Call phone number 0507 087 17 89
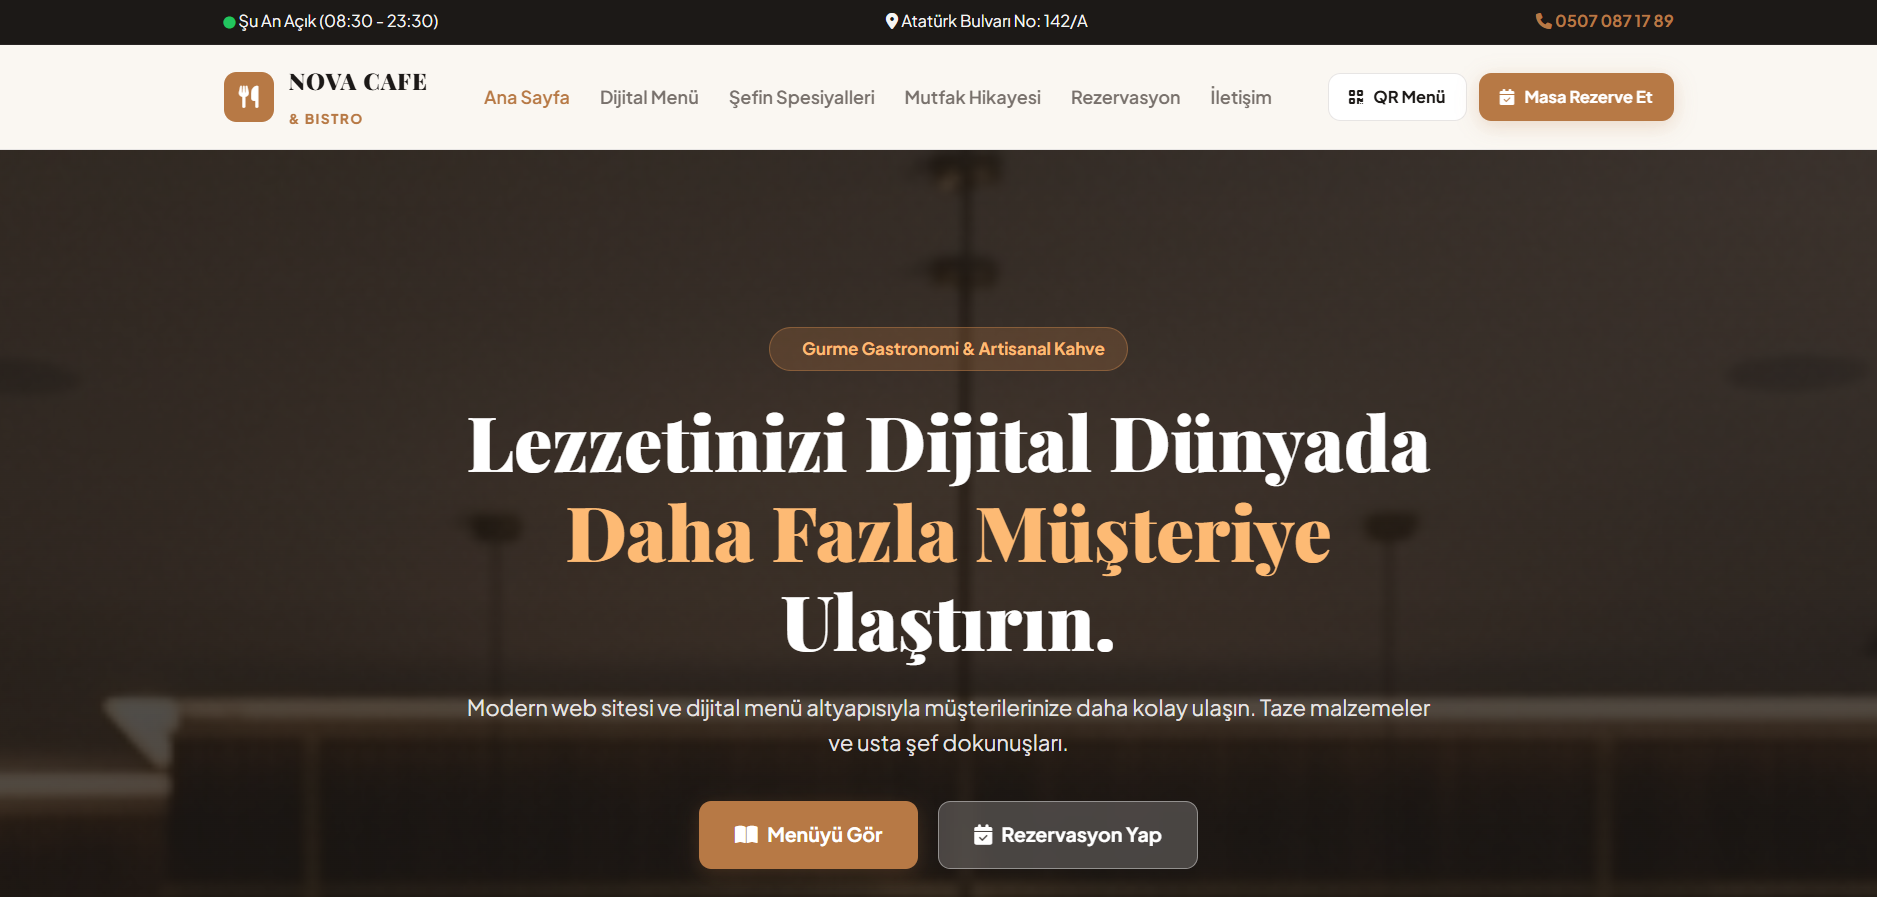This screenshot has height=897, width=1877. pyautogui.click(x=1614, y=21)
